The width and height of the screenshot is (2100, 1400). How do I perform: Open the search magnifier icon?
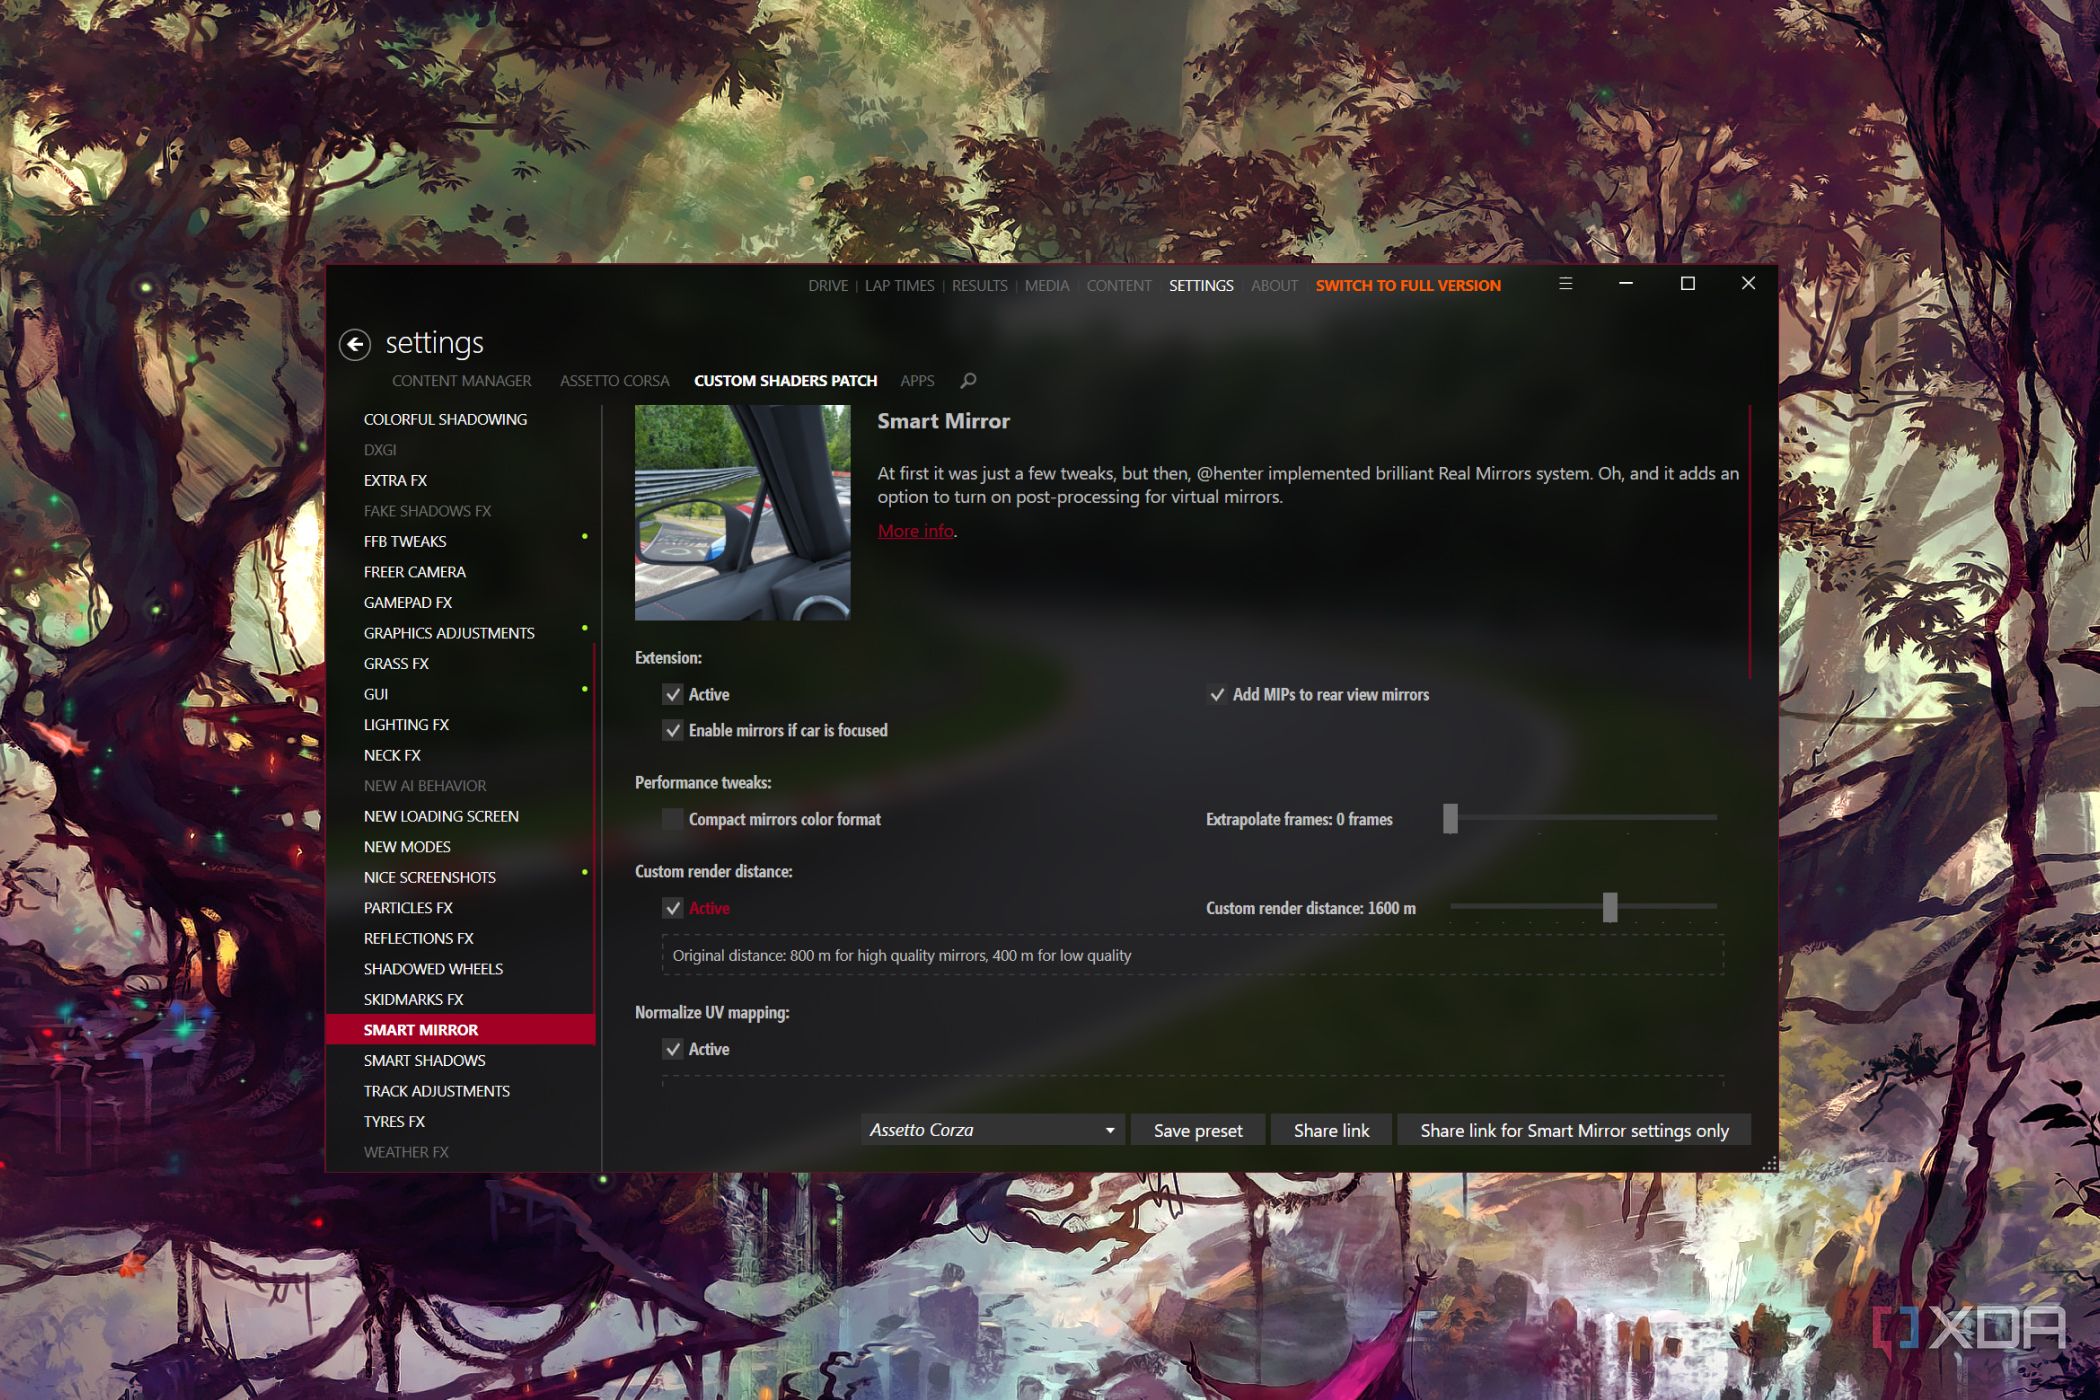(968, 381)
